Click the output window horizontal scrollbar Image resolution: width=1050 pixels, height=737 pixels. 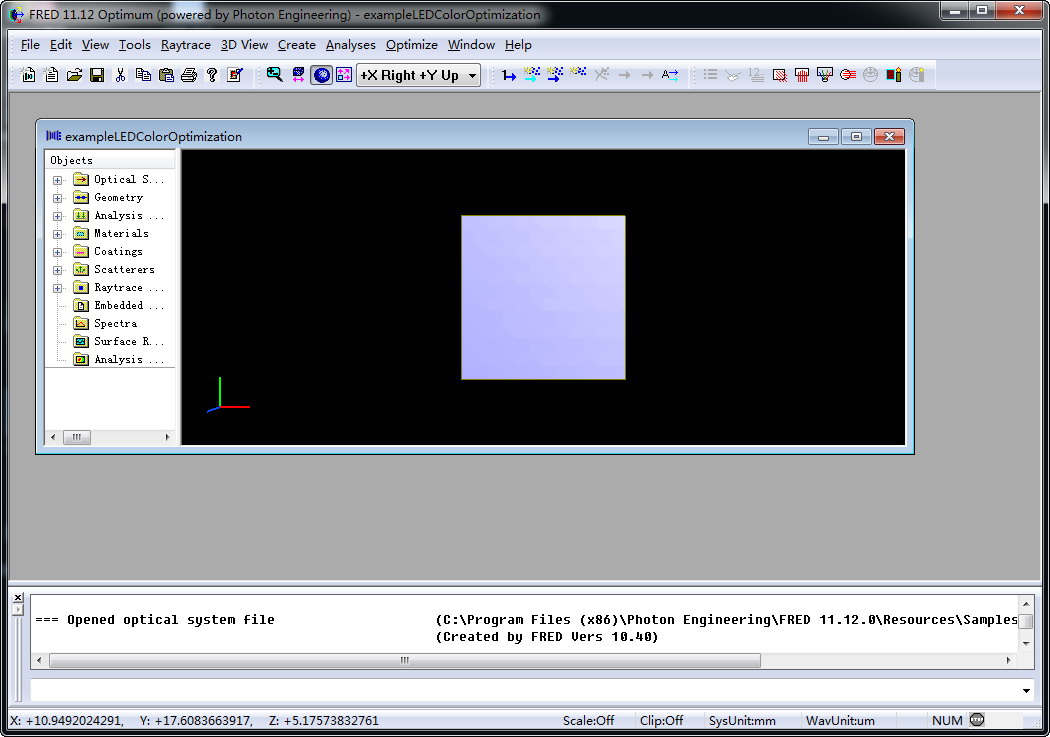[x=404, y=660]
